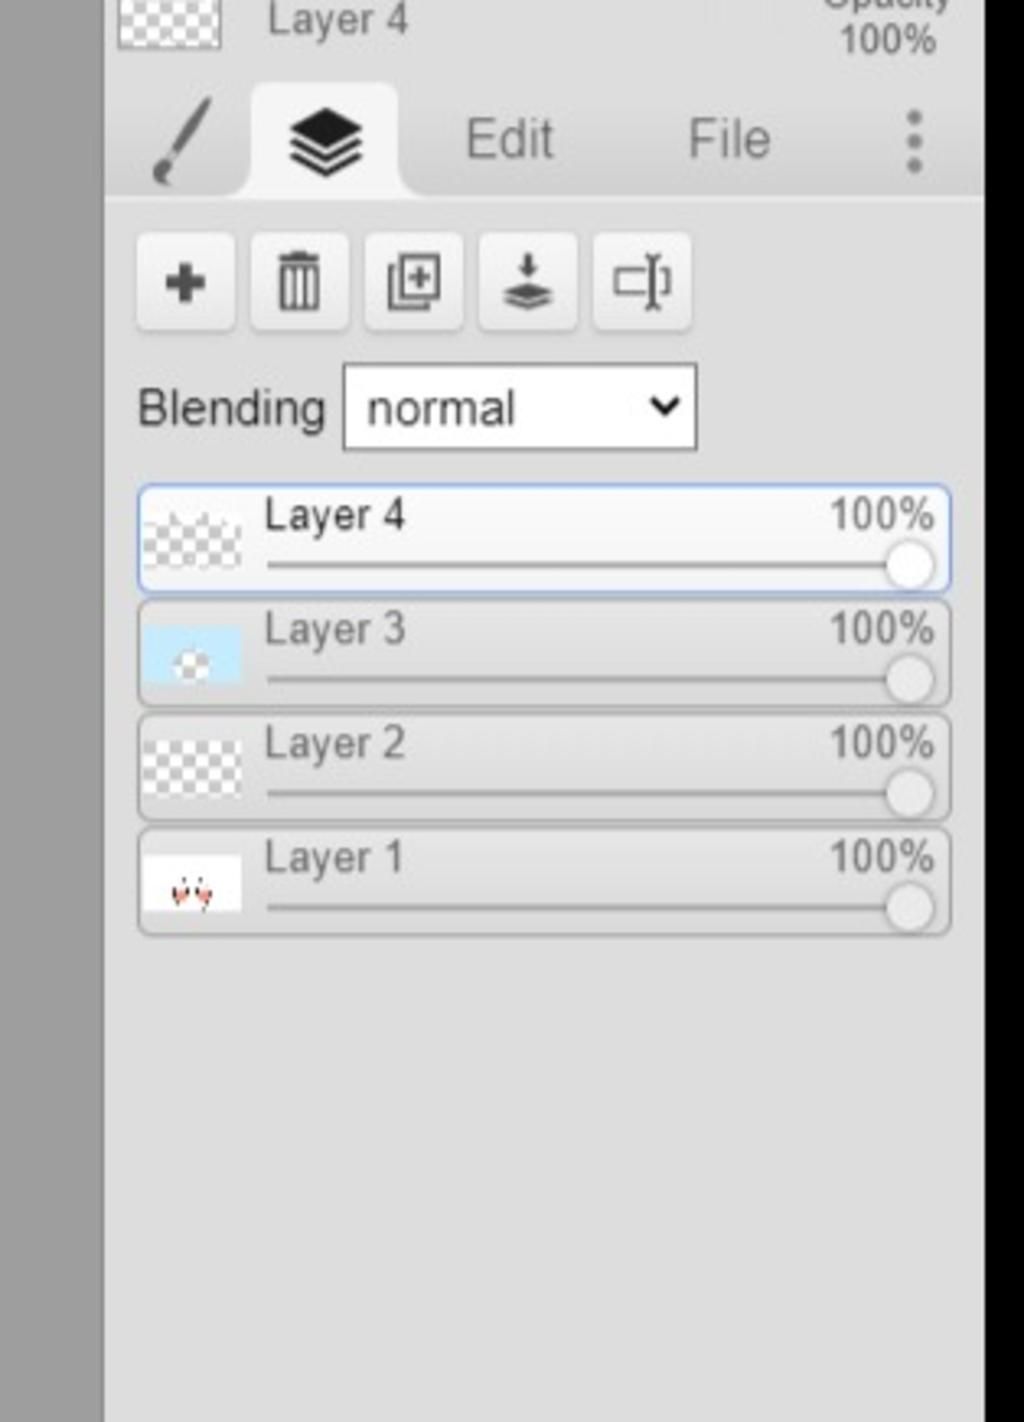This screenshot has height=1422, width=1024.
Task: Click the Layer 1 opacity slider handle
Action: [x=910, y=908]
